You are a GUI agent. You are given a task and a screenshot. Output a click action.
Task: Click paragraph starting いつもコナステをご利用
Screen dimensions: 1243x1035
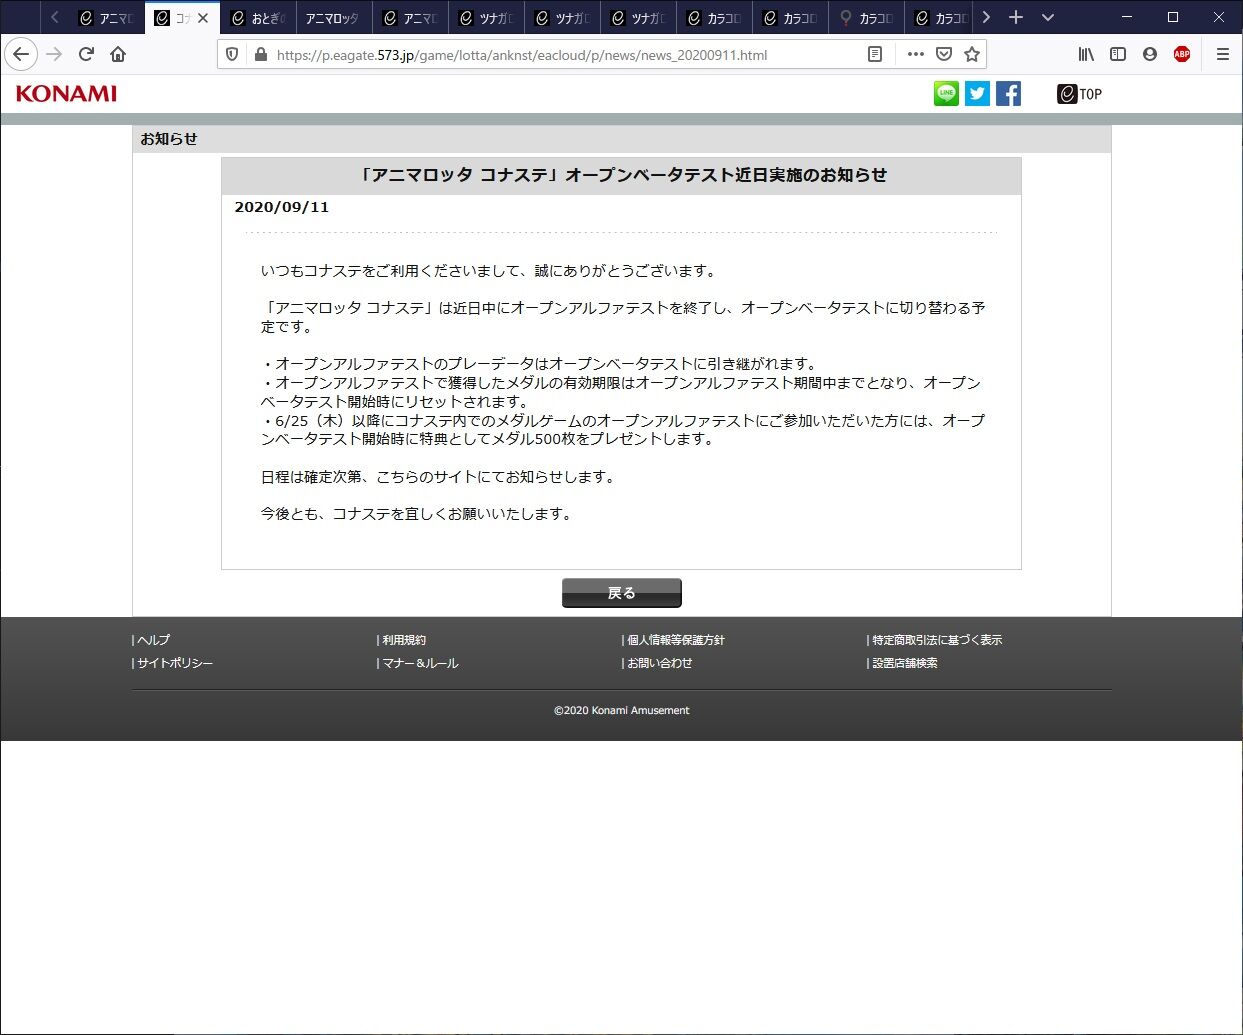[x=488, y=271]
